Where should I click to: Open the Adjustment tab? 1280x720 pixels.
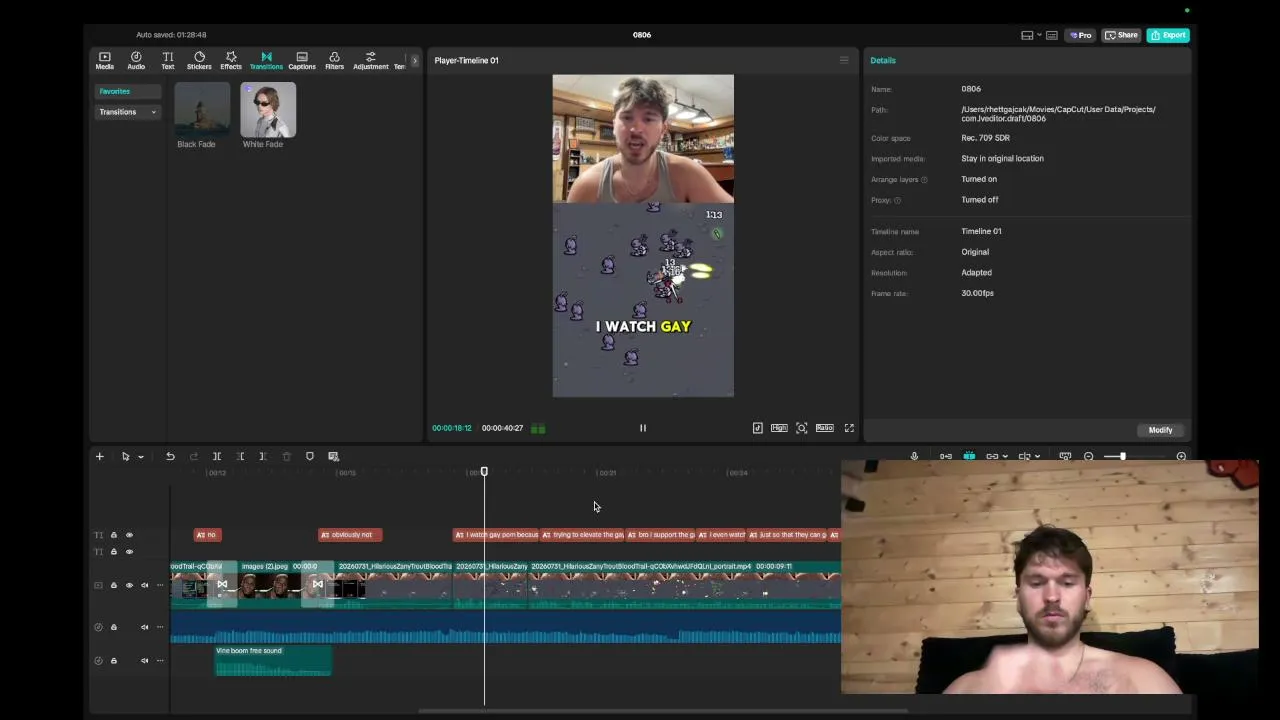tap(370, 61)
